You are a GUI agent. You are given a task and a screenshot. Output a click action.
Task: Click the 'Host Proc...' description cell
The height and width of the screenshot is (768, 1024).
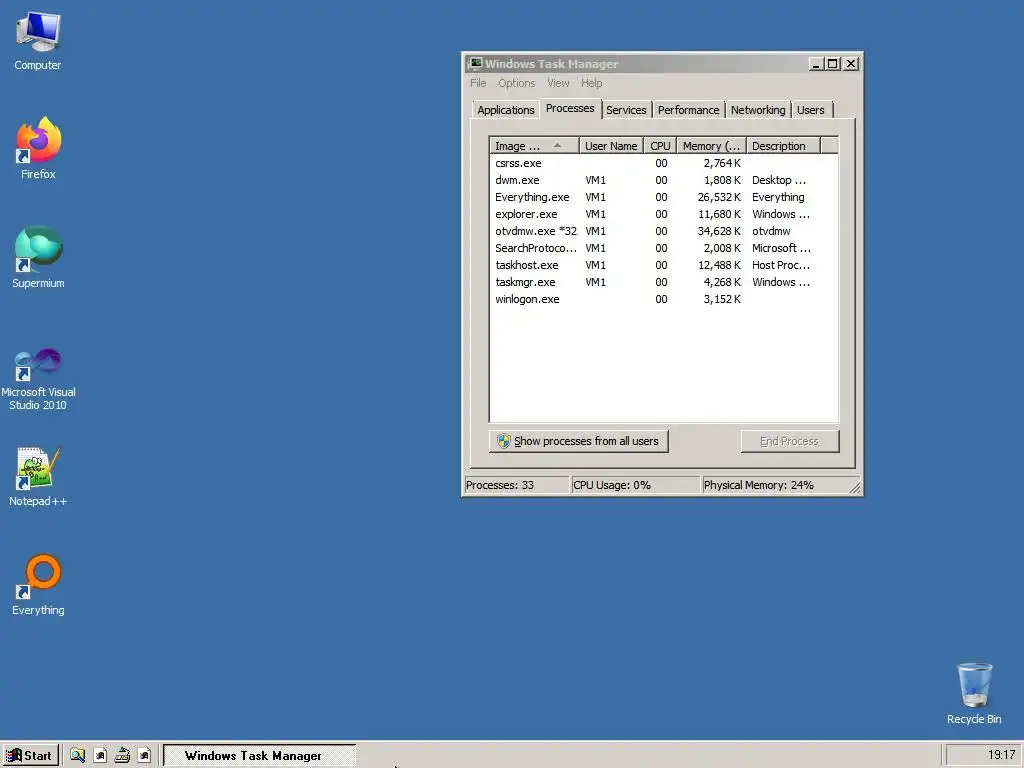tap(780, 265)
